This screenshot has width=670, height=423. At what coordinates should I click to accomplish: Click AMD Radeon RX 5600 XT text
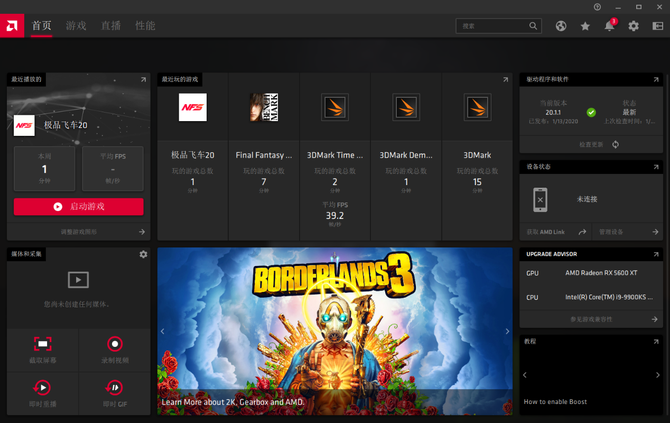[601, 273]
